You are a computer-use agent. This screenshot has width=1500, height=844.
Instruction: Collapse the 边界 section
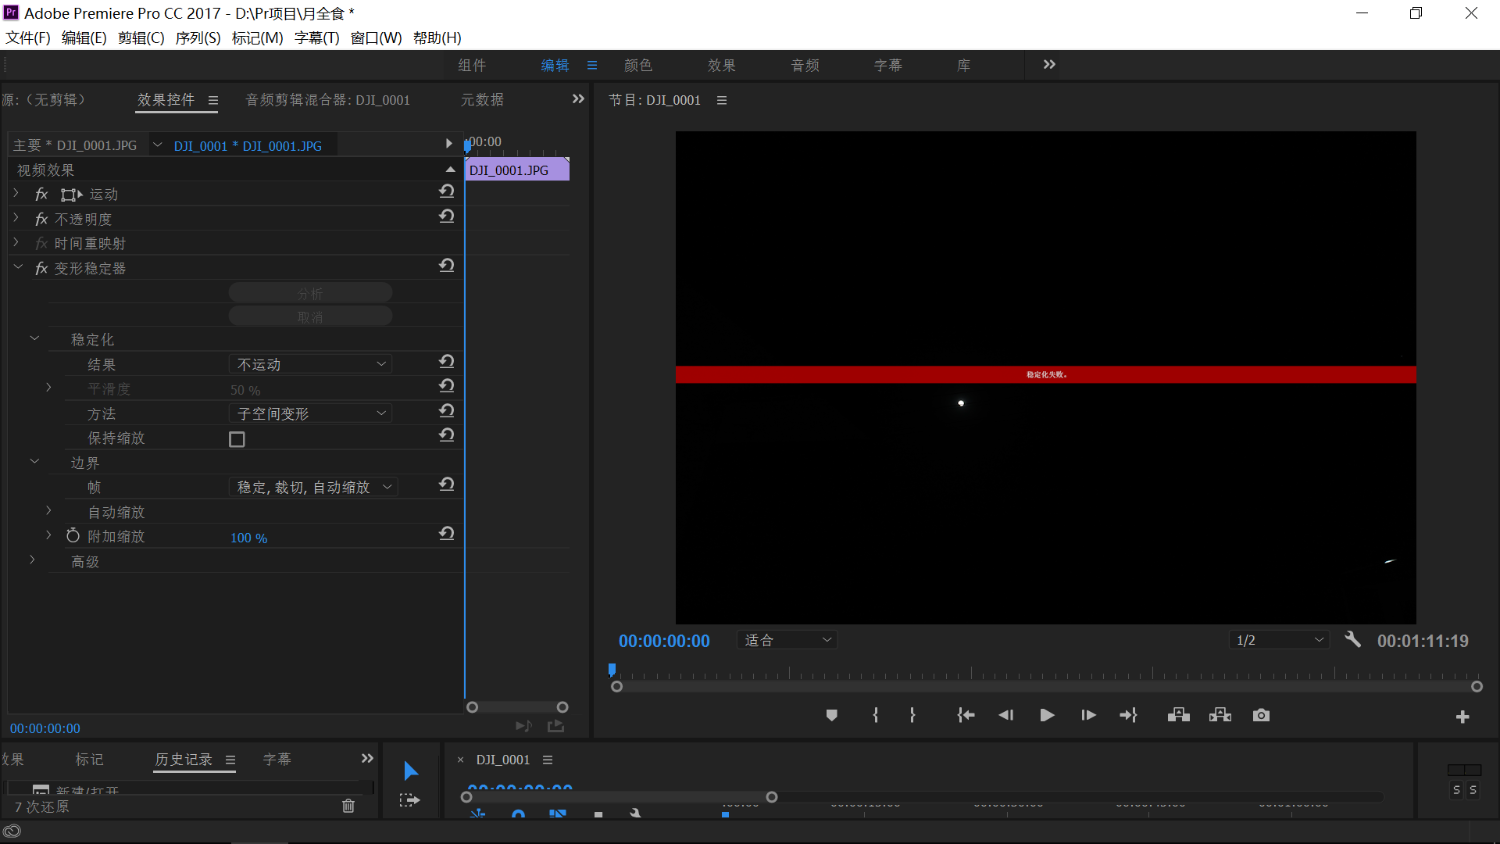(34, 461)
